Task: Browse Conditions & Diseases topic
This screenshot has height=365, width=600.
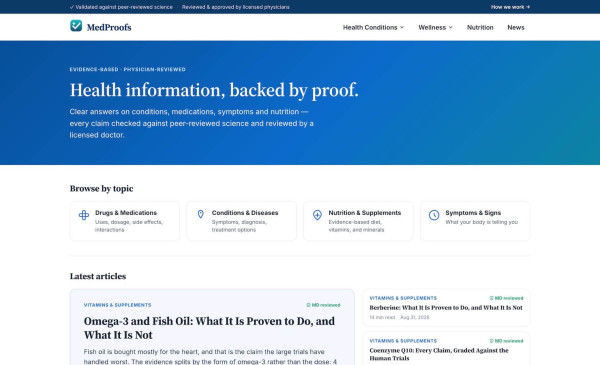Action: tap(241, 221)
